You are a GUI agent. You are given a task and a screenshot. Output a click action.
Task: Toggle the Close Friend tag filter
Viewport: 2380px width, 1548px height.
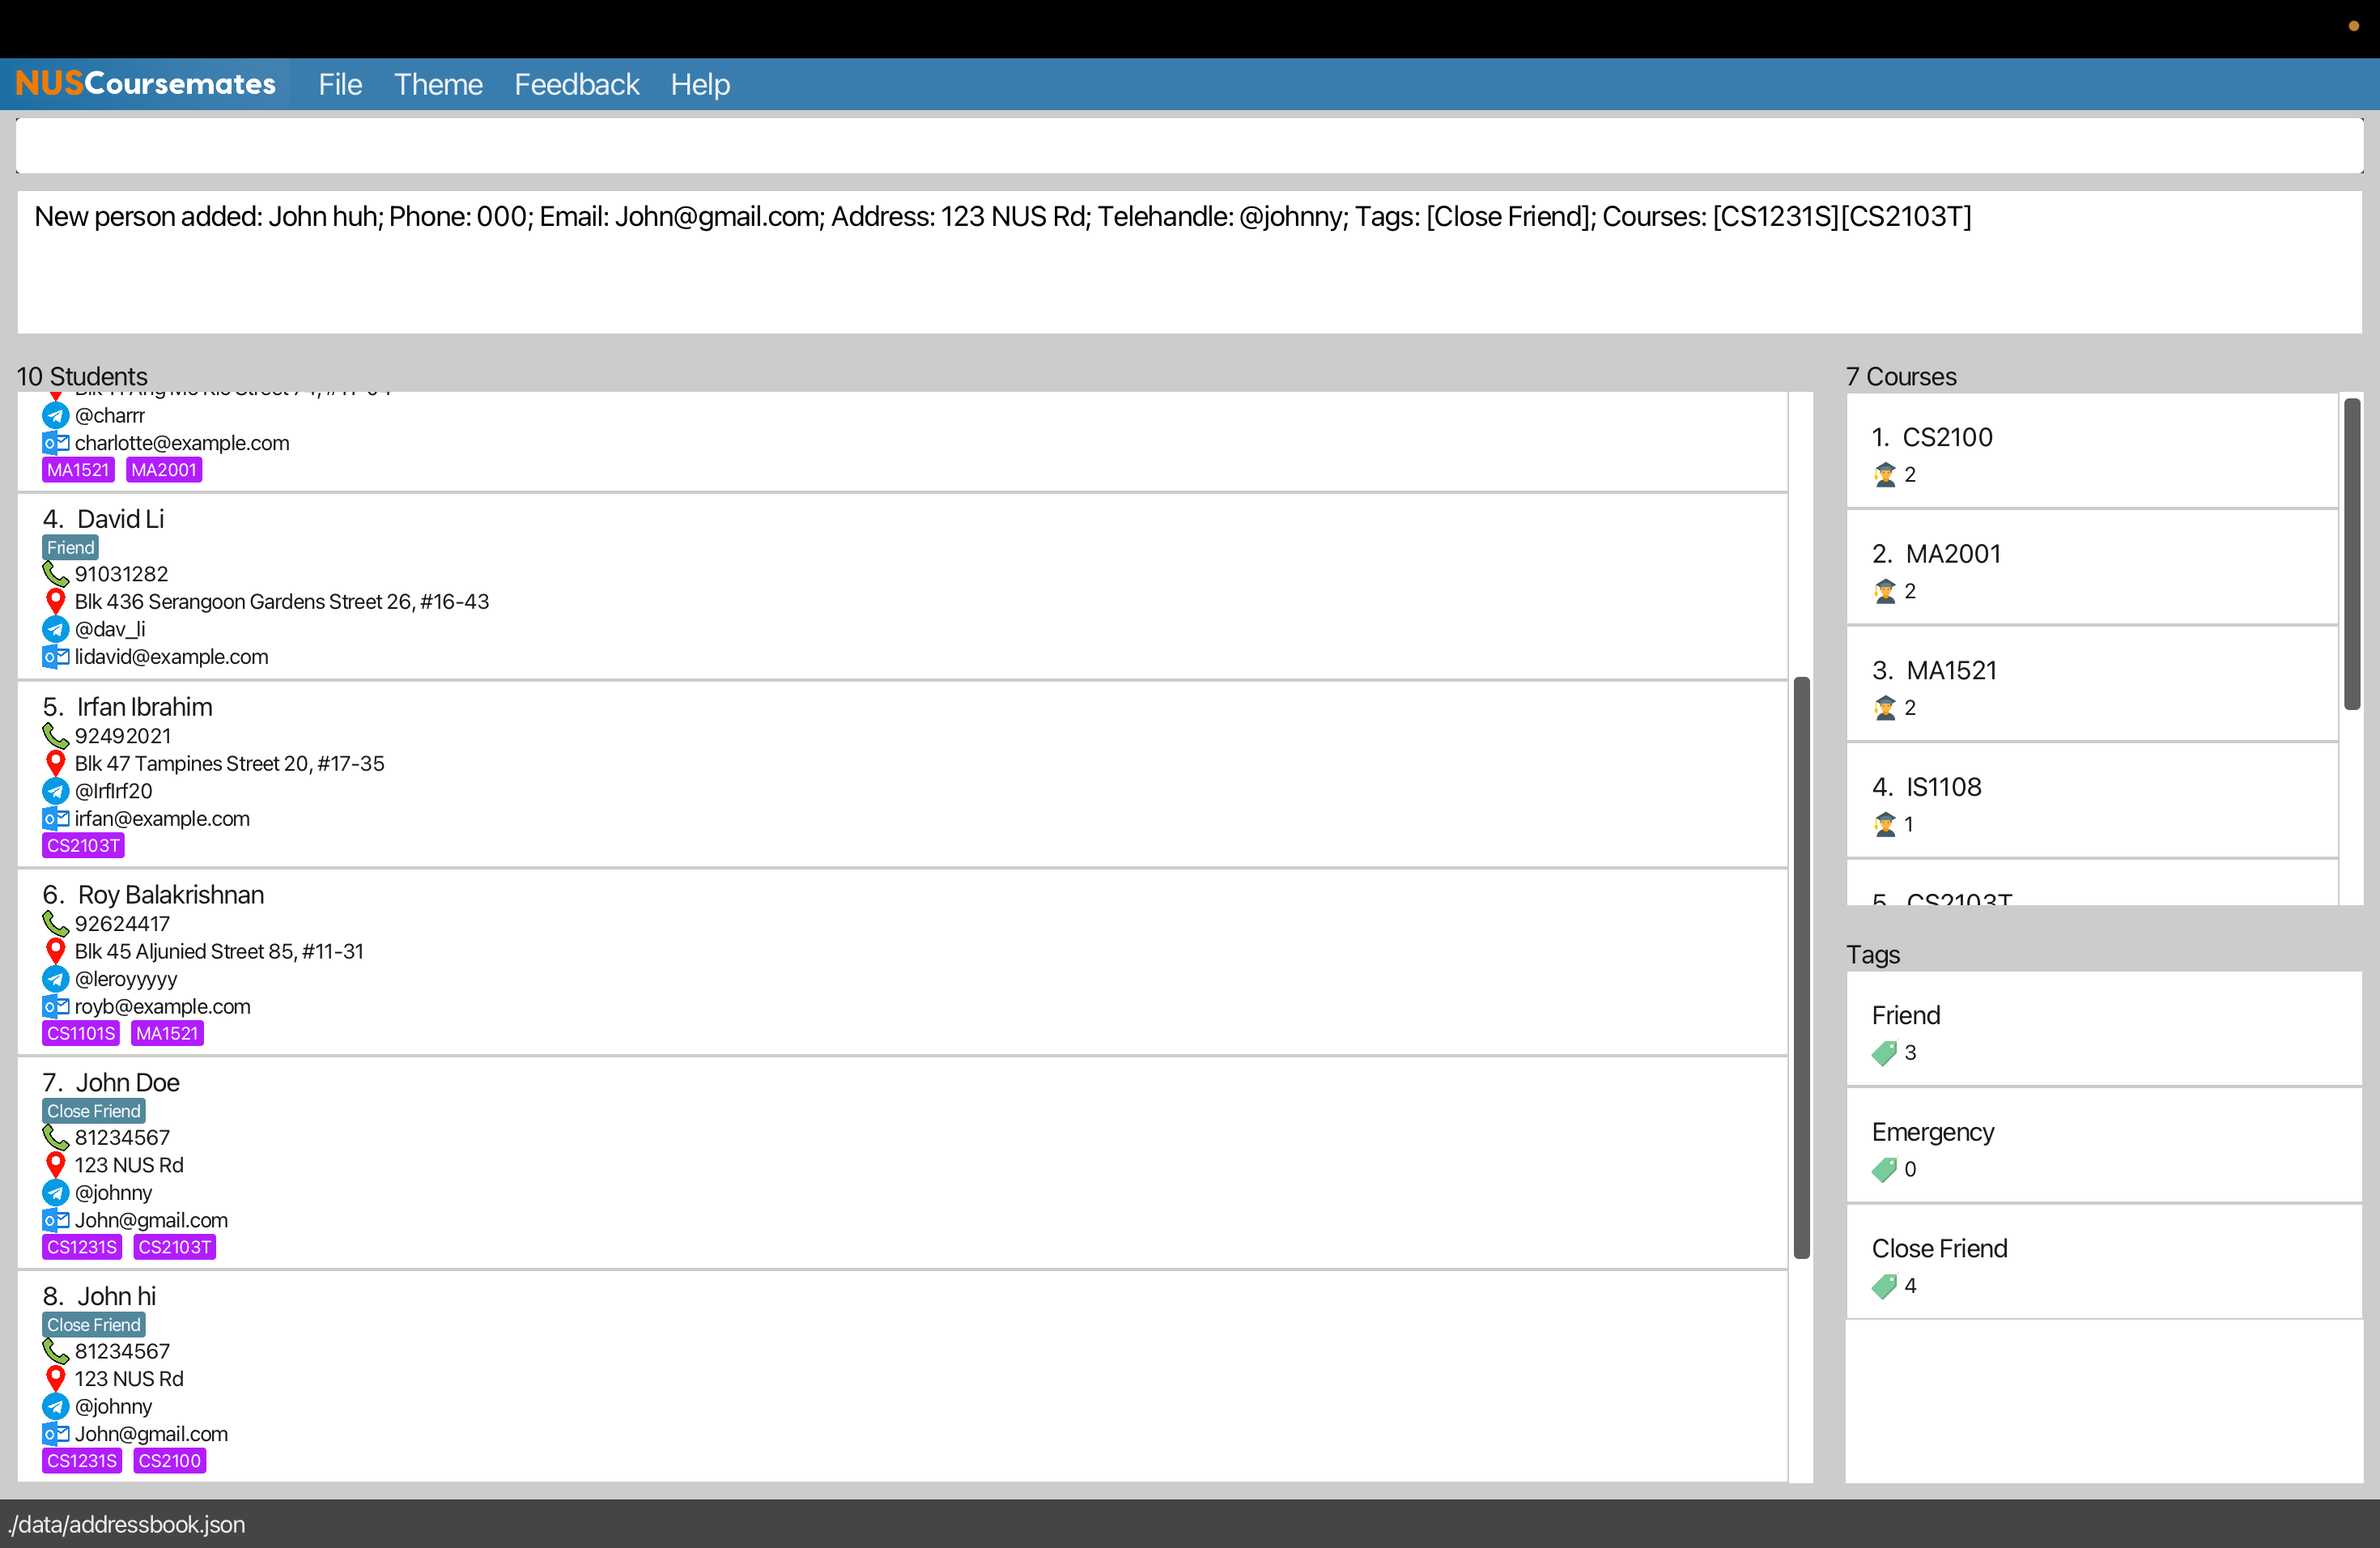coord(1938,1249)
